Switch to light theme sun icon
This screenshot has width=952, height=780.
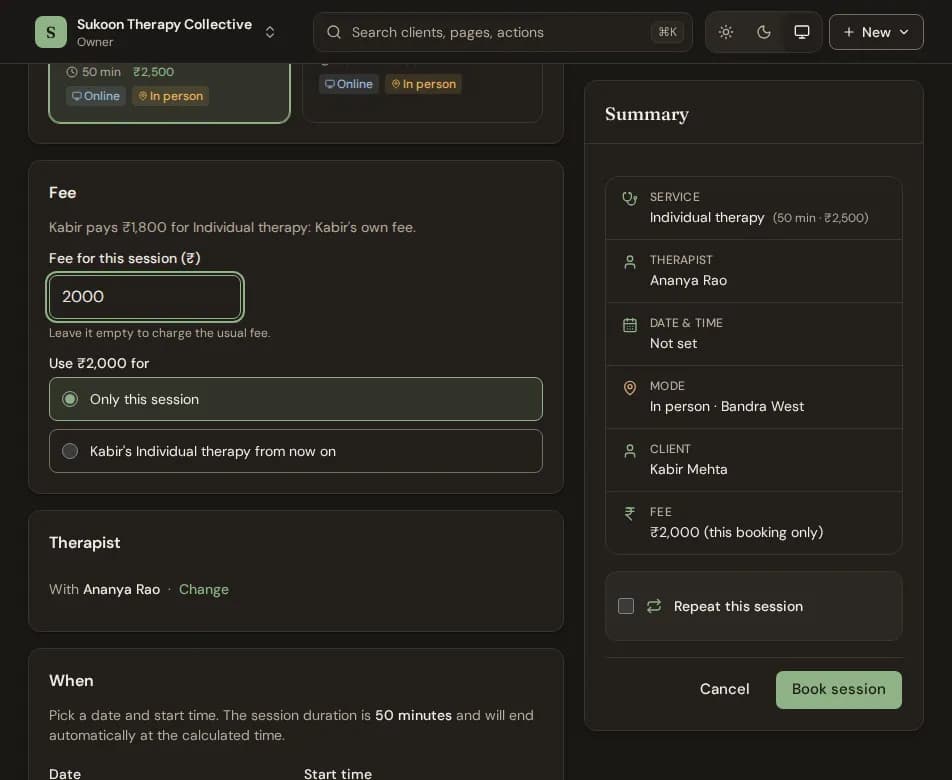coord(726,32)
